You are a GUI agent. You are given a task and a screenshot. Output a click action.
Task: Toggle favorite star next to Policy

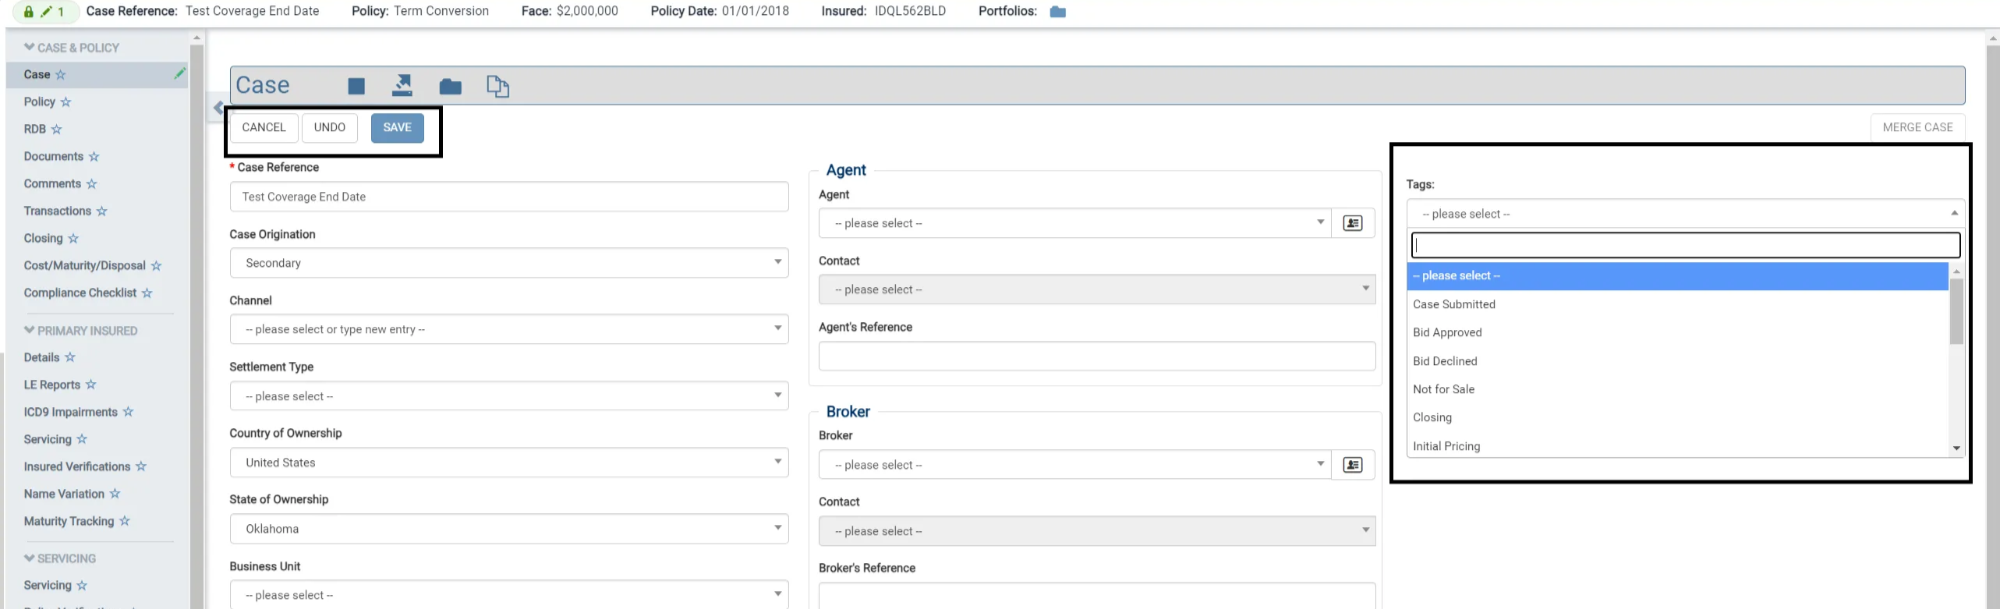point(66,102)
